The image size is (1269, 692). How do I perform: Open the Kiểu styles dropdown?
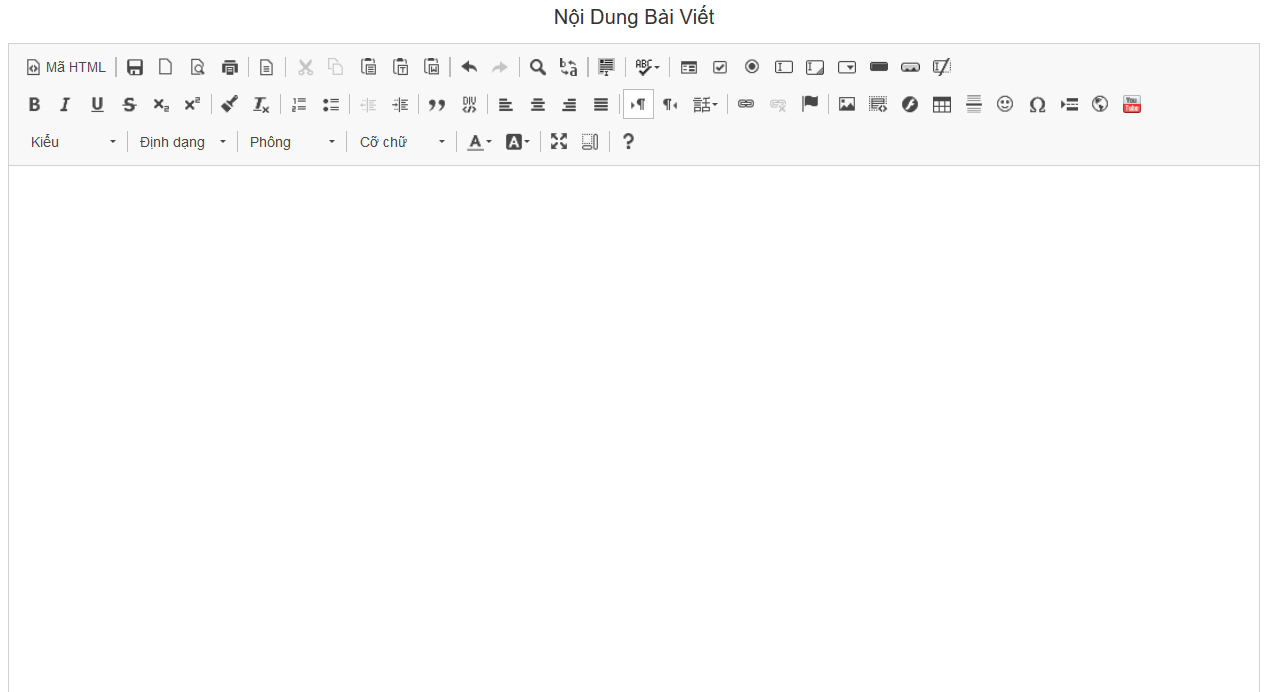(73, 142)
